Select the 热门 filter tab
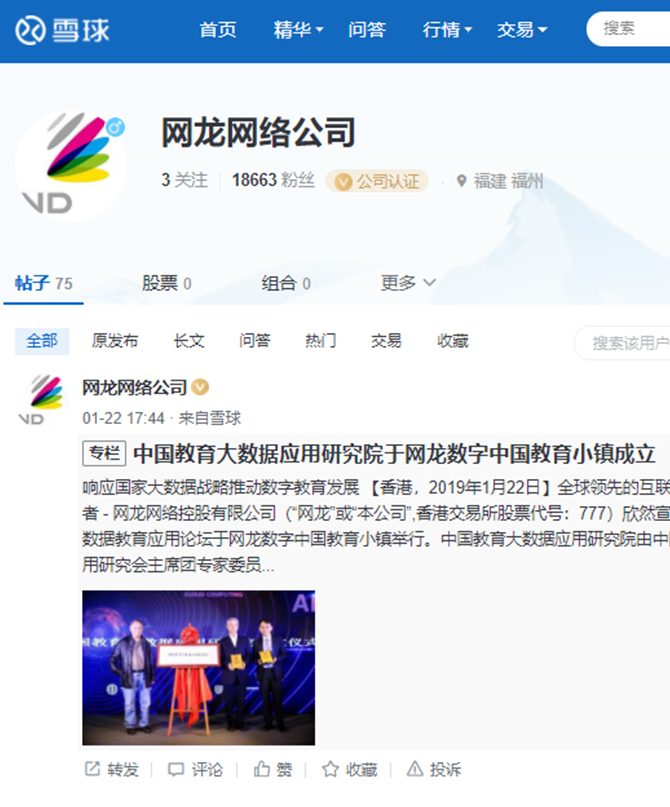The width and height of the screenshot is (670, 807). pyautogui.click(x=321, y=341)
